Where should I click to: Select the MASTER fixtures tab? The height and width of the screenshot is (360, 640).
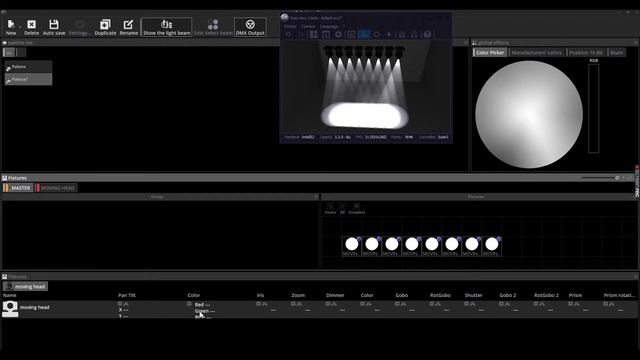tap(18, 188)
